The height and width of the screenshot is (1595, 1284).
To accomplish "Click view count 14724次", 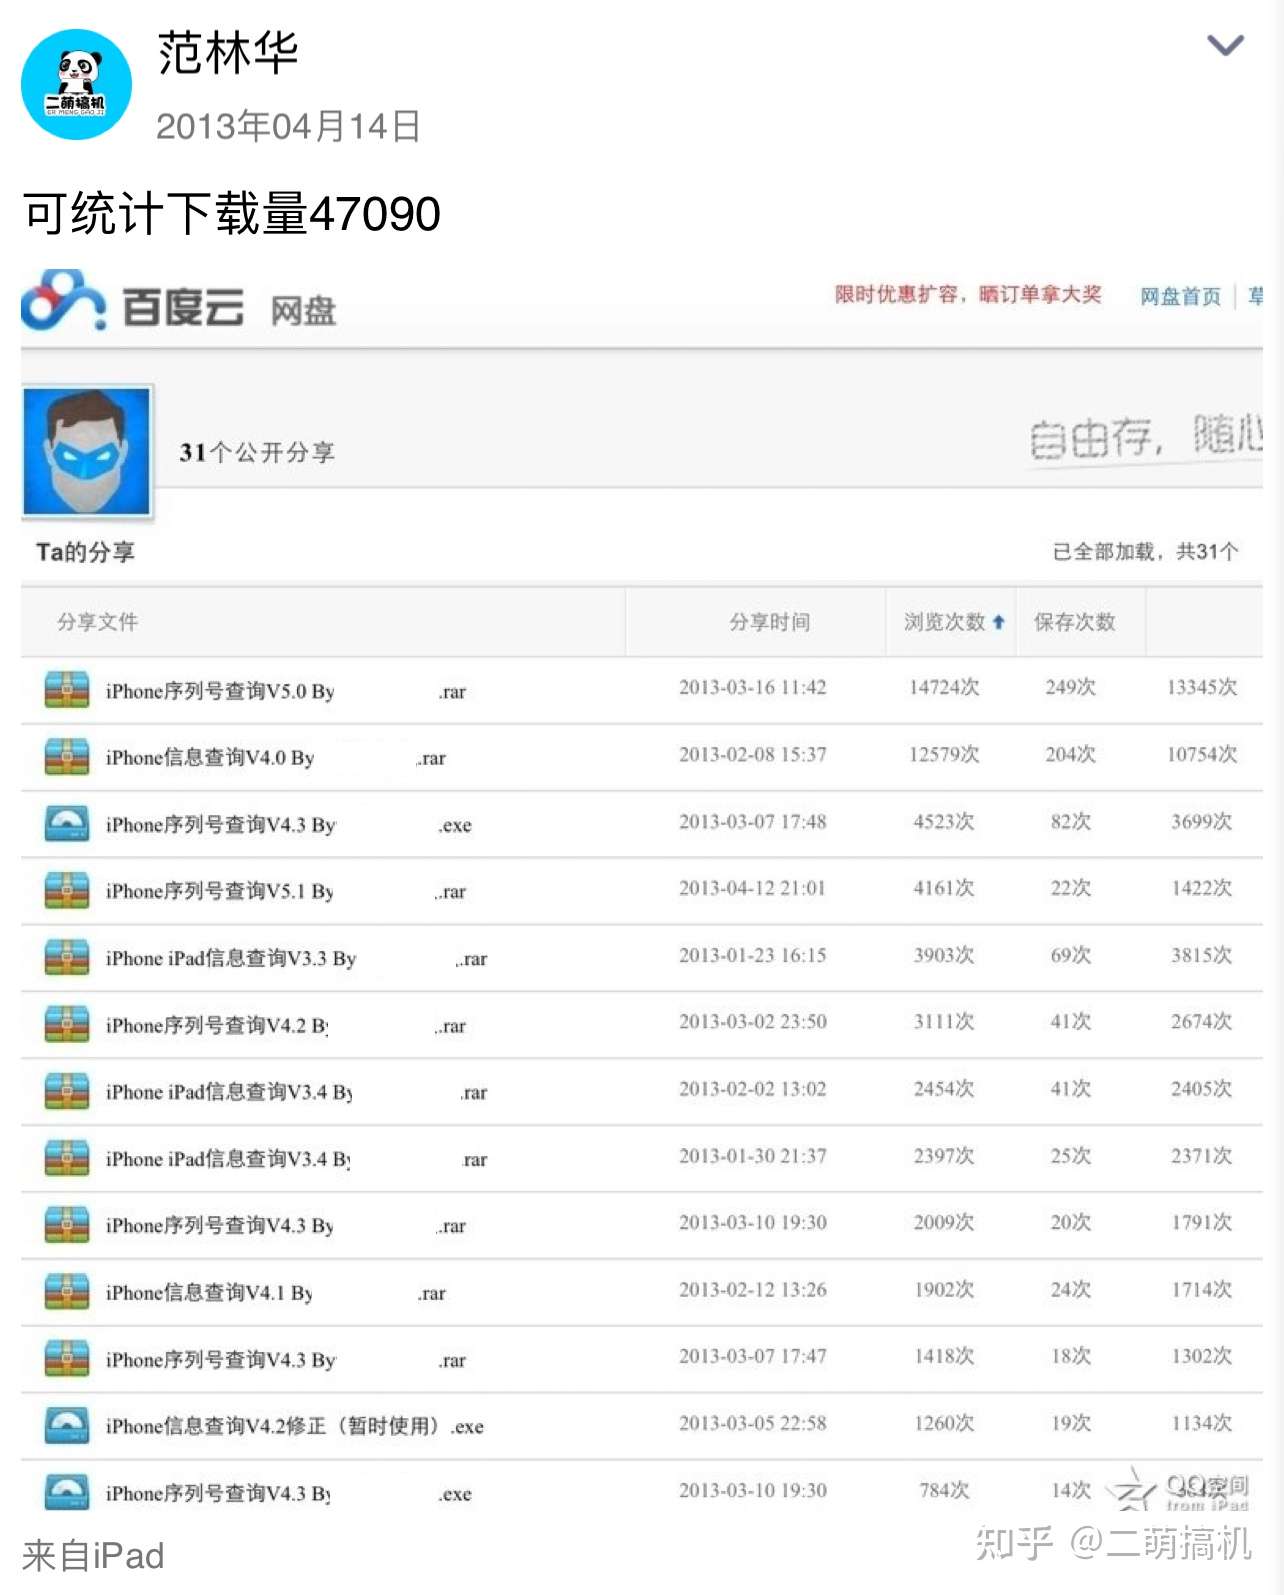I will coord(944,687).
